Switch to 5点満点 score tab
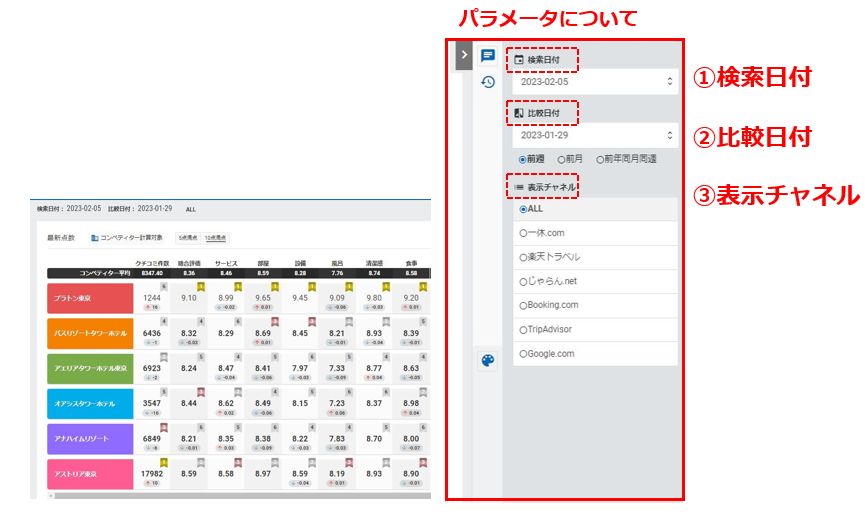The height and width of the screenshot is (520, 865). pos(187,238)
